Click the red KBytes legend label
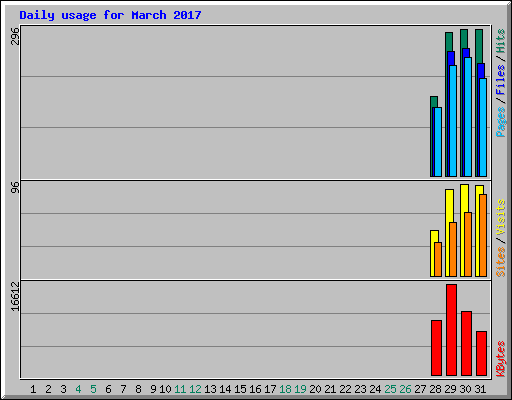512x400 pixels. [500, 359]
